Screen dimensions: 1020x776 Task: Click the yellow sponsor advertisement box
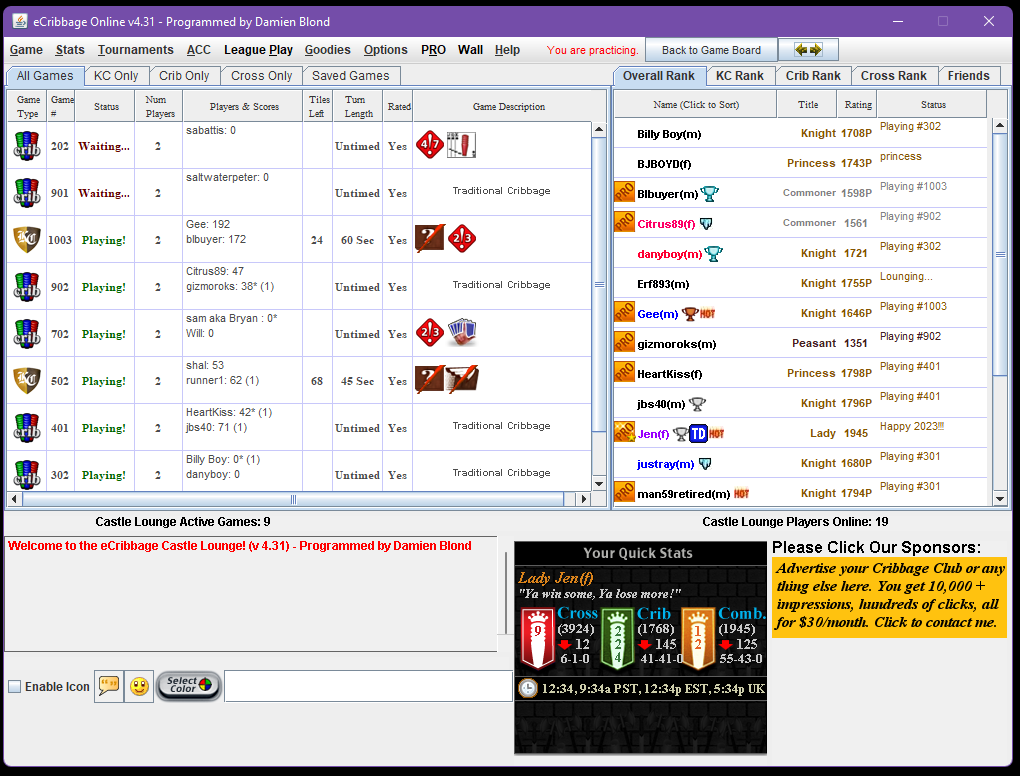888,597
